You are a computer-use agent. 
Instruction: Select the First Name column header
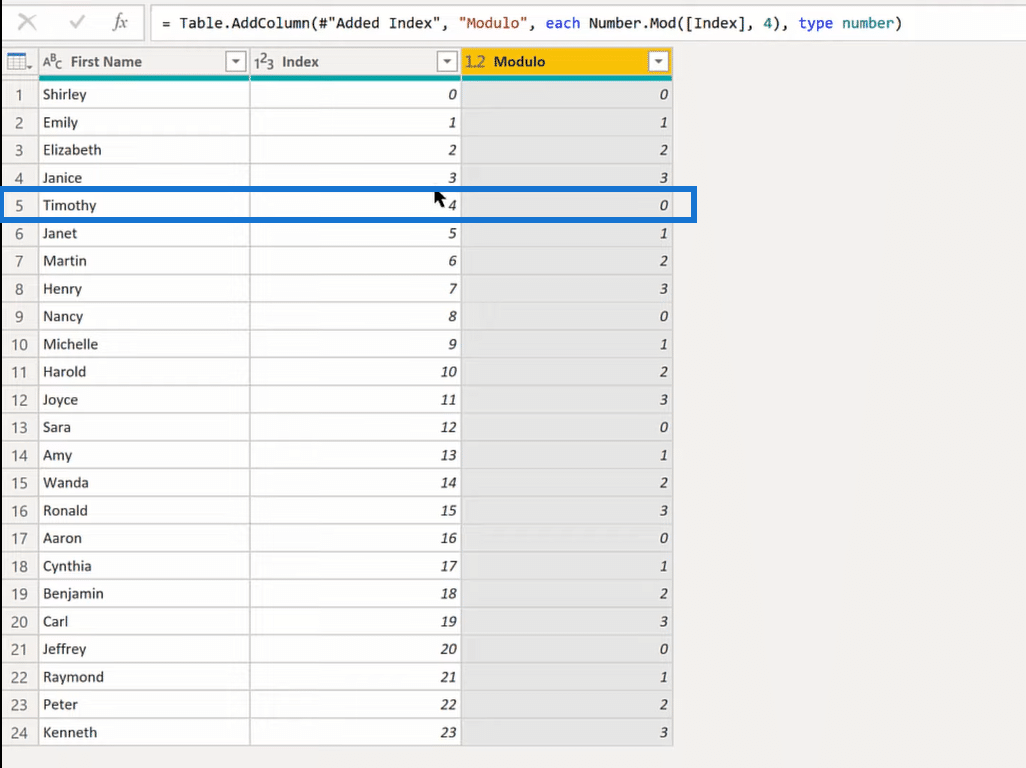[144, 61]
